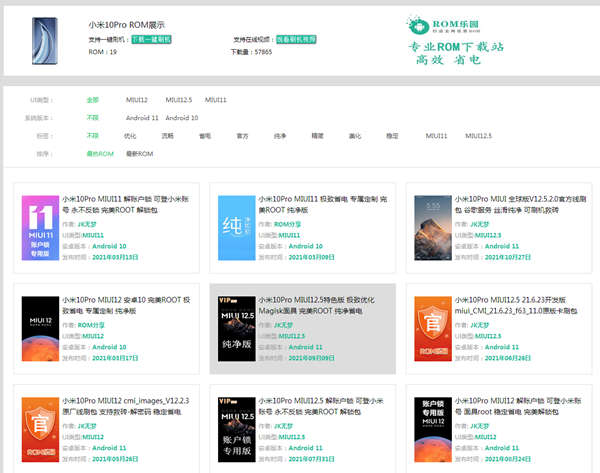The width and height of the screenshot is (600, 473).
Task: Click the MIUI 12 Mars wallpaper thumbnail
Action: 40,326
